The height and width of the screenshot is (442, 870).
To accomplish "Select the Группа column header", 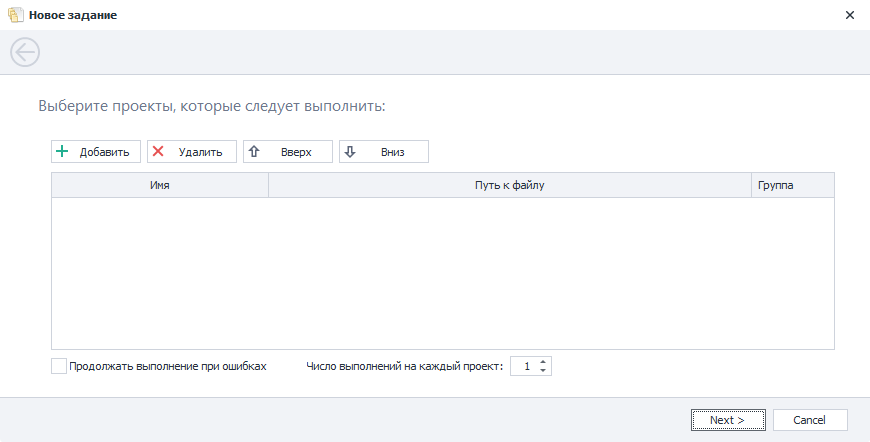I will click(792, 185).
